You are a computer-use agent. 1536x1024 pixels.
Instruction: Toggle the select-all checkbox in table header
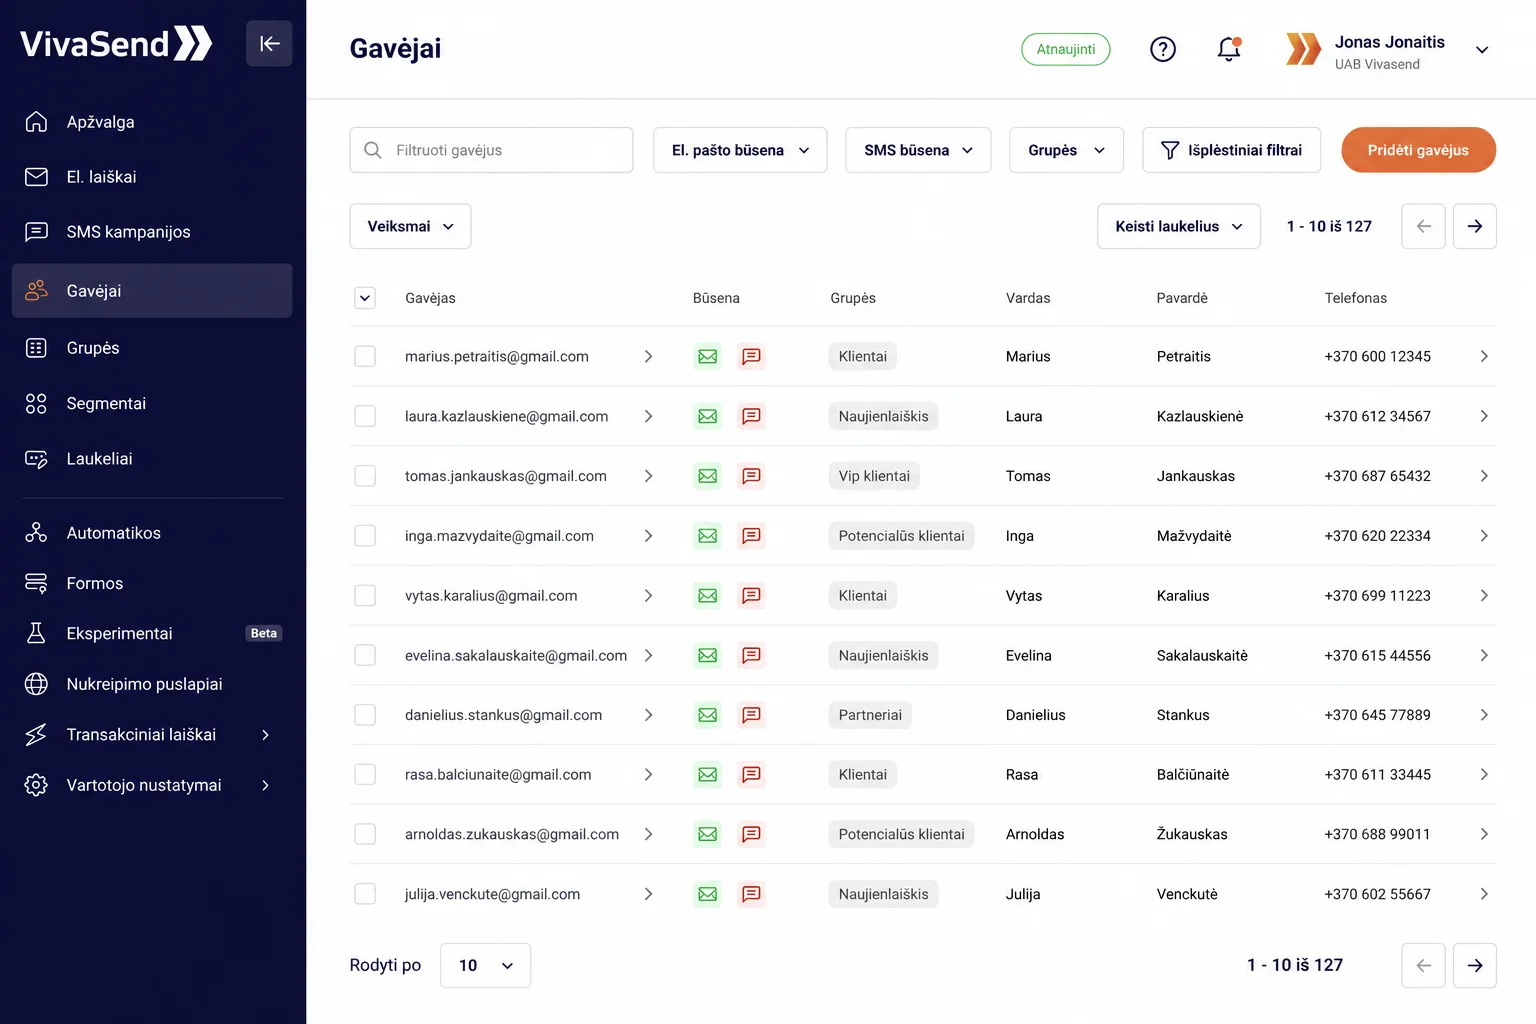pyautogui.click(x=365, y=298)
